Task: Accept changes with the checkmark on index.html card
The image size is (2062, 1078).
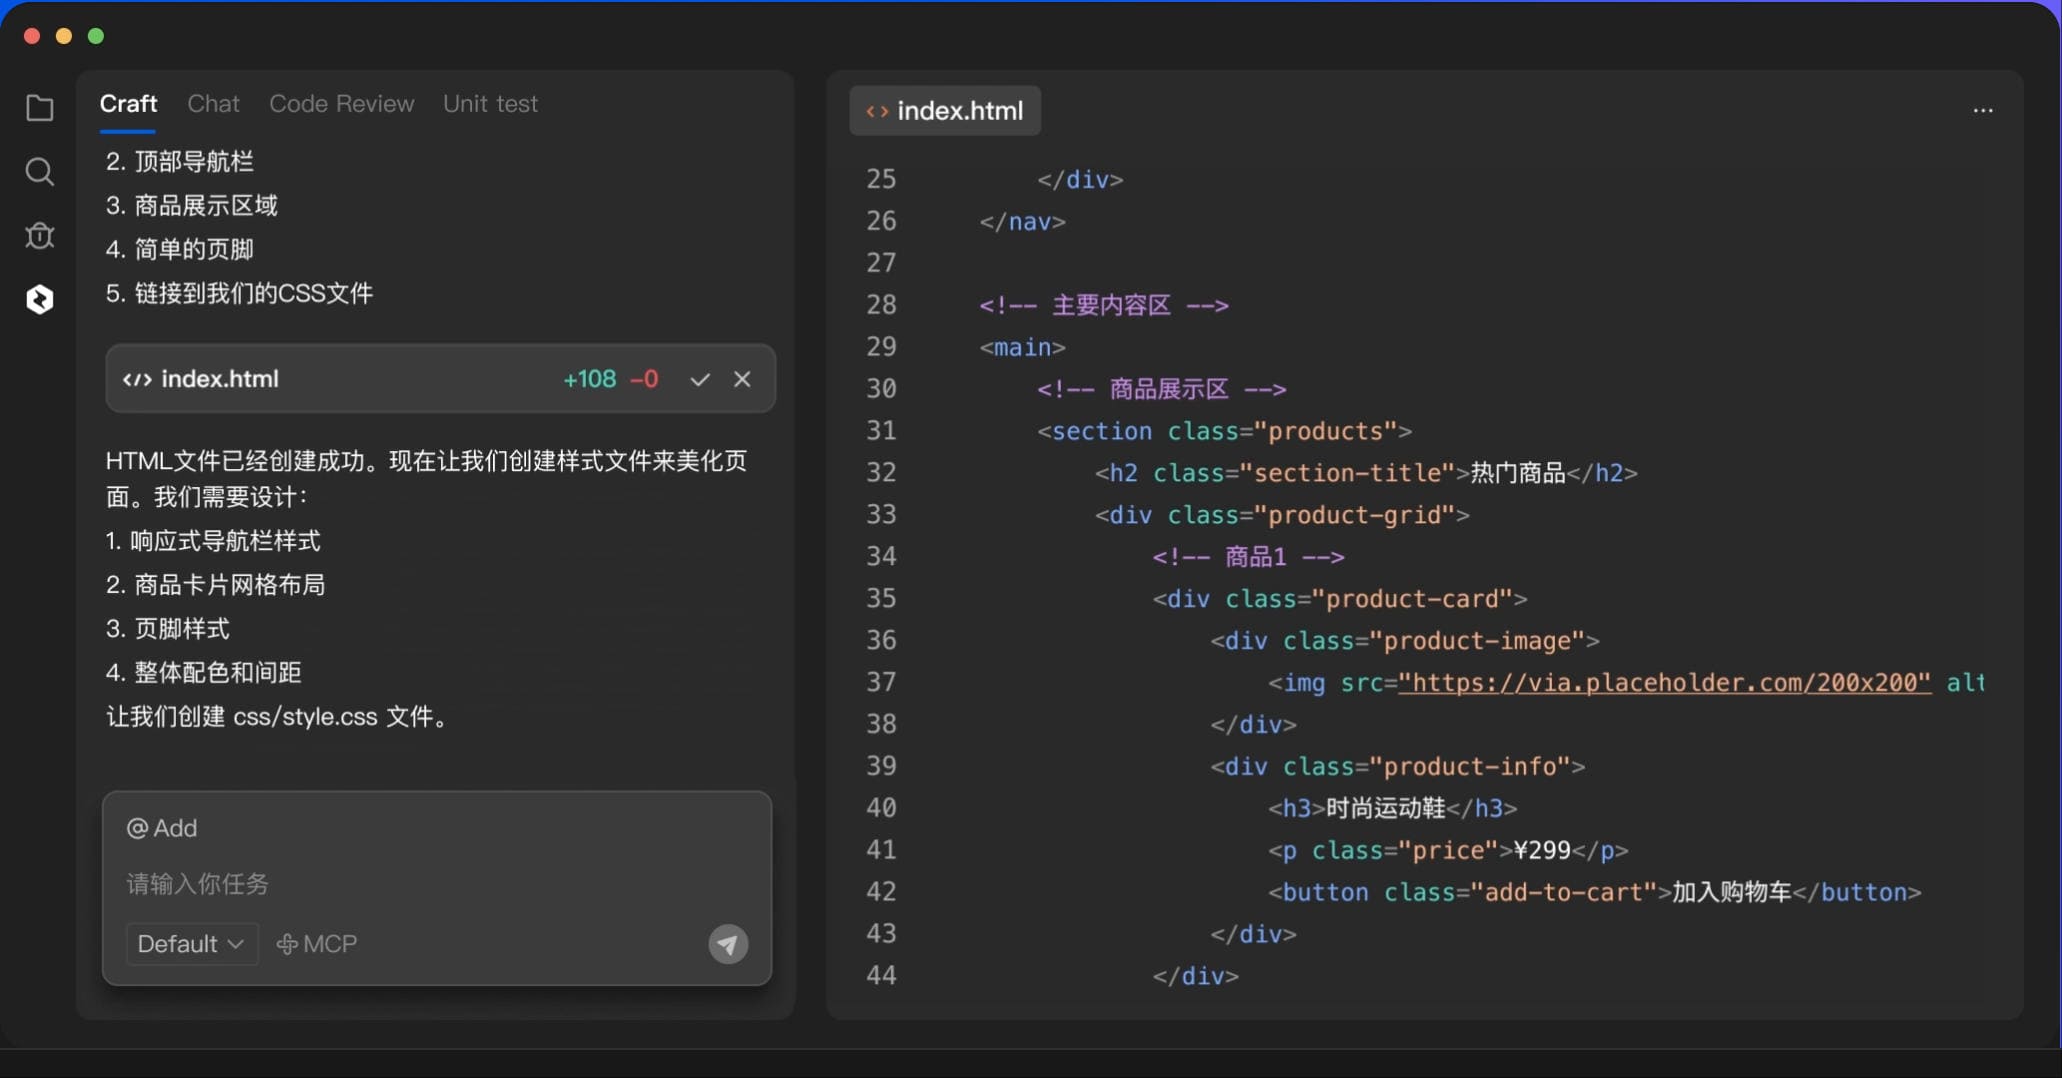Action: 700,380
